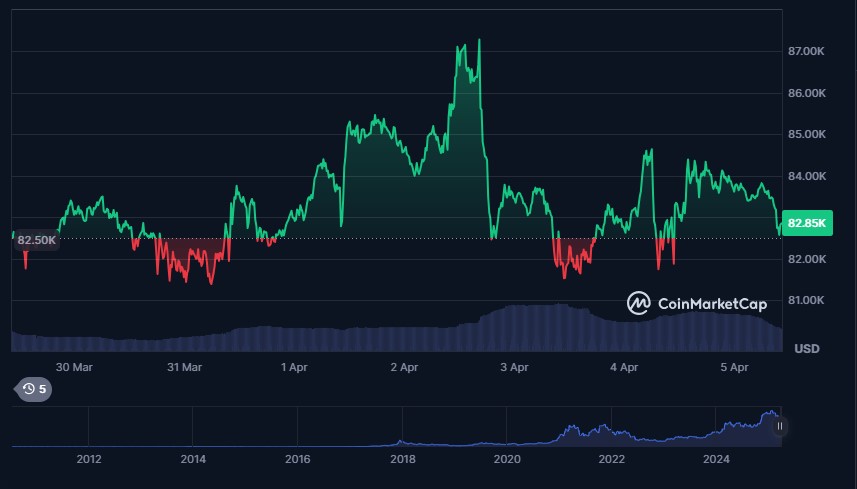Click the CoinMarketCap logo watermark
Screen dimensions: 857x489
click(x=697, y=302)
